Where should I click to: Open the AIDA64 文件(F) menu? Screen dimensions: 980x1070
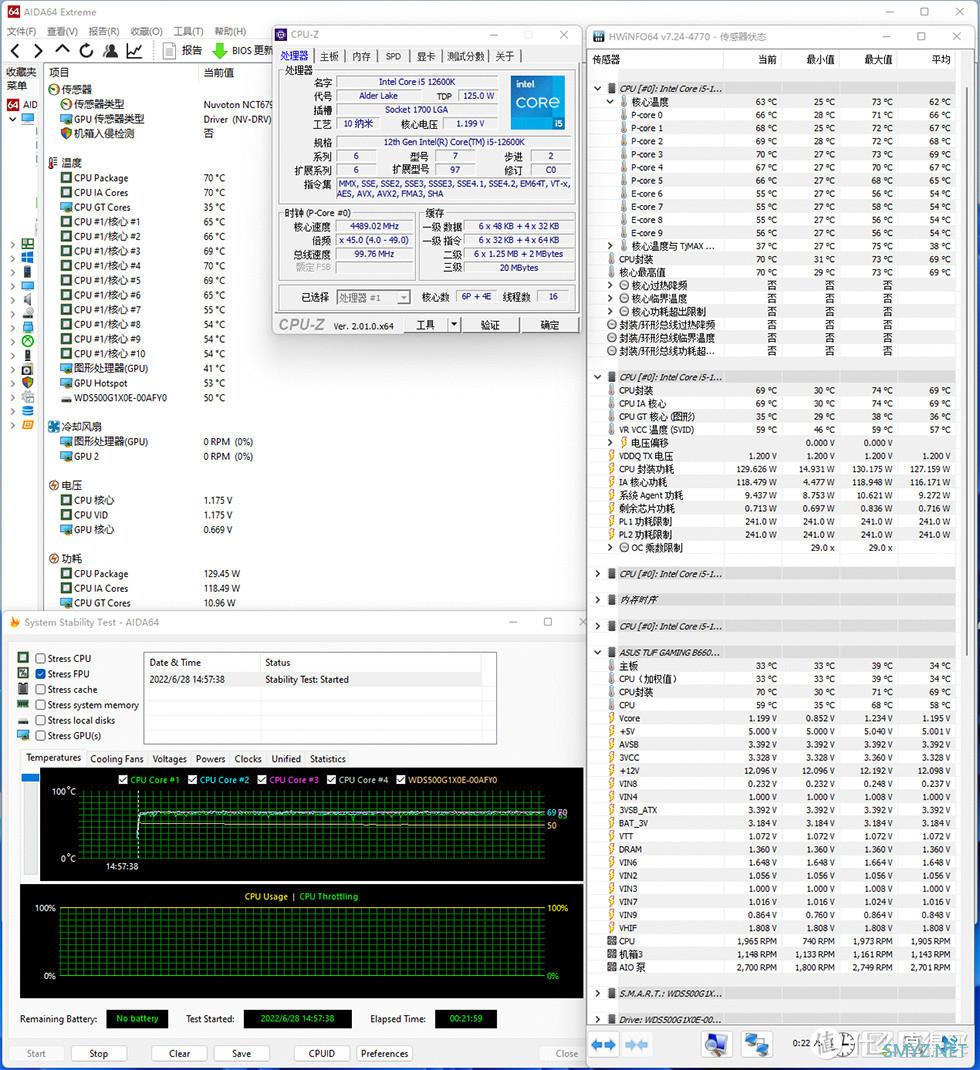point(21,31)
